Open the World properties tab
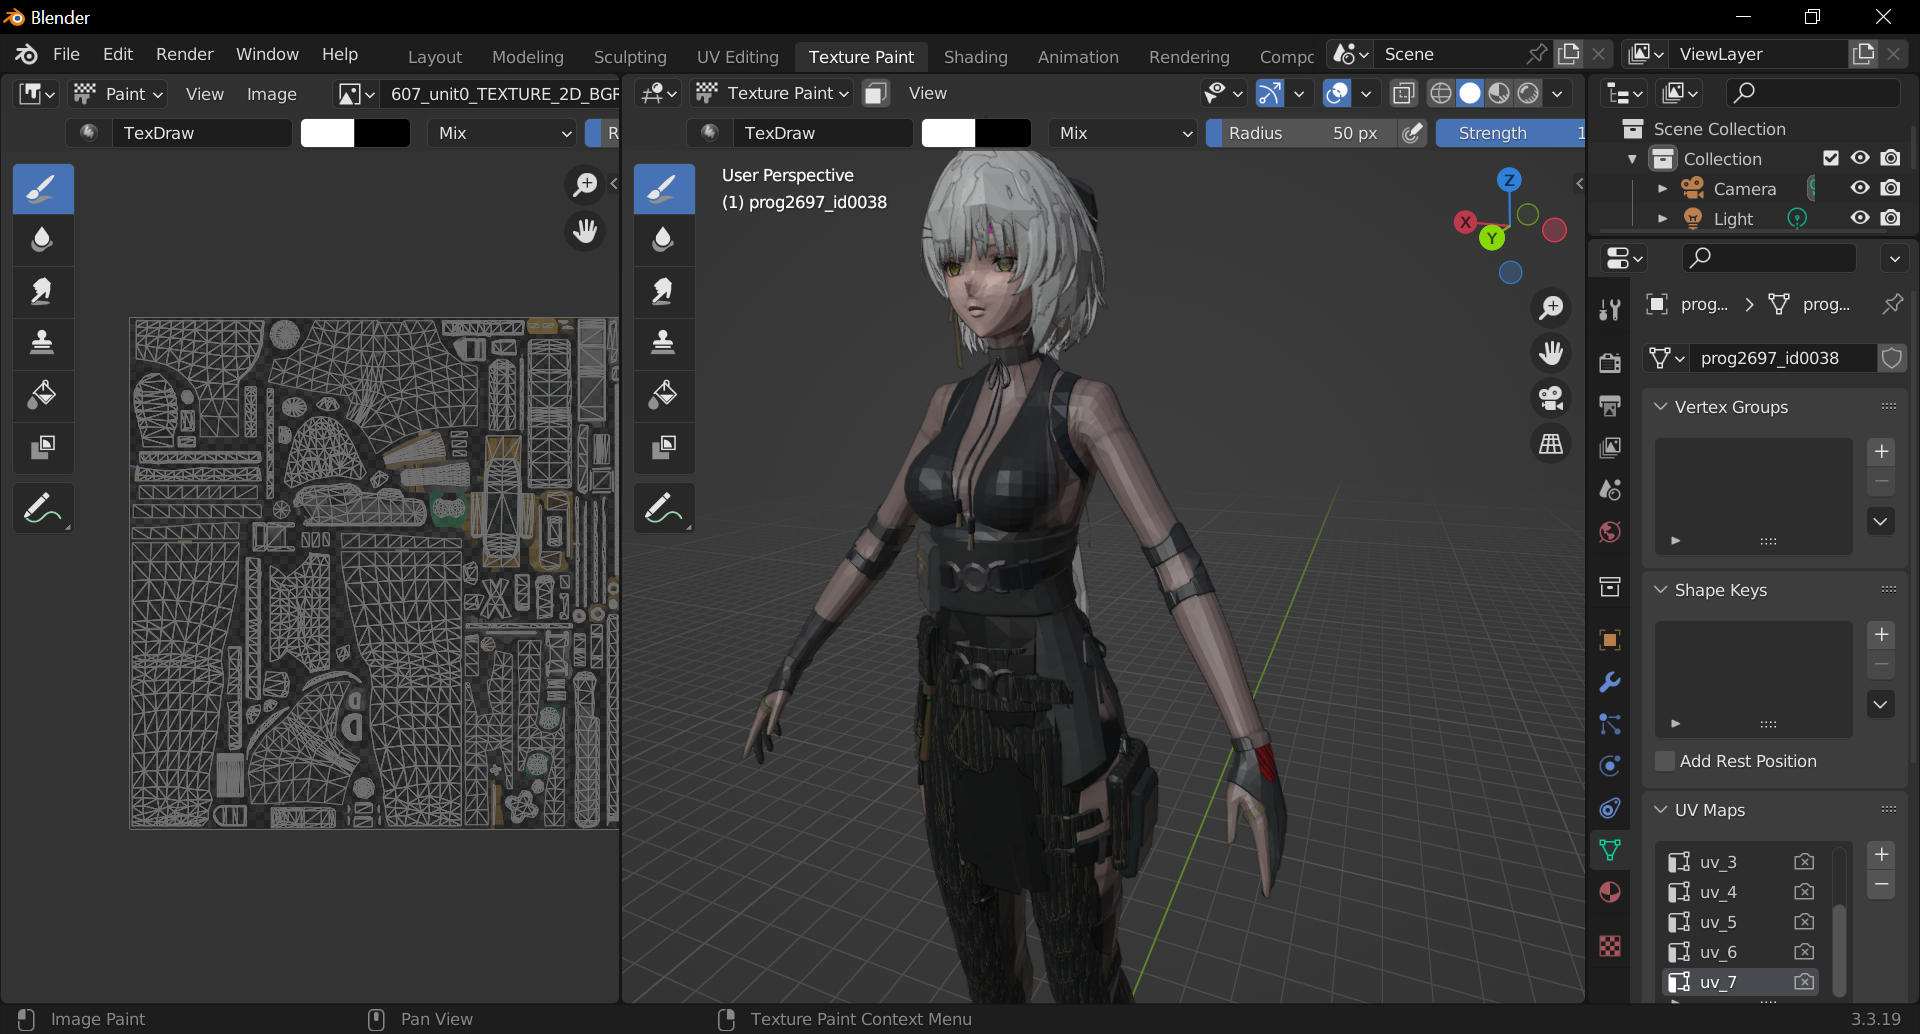 pyautogui.click(x=1610, y=532)
